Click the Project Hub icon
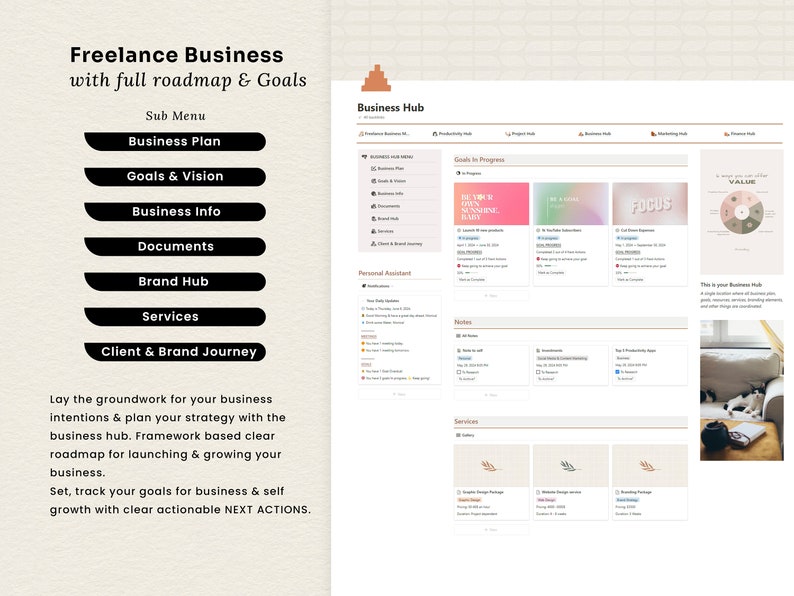Screen dimensions: 794x596 (507, 134)
